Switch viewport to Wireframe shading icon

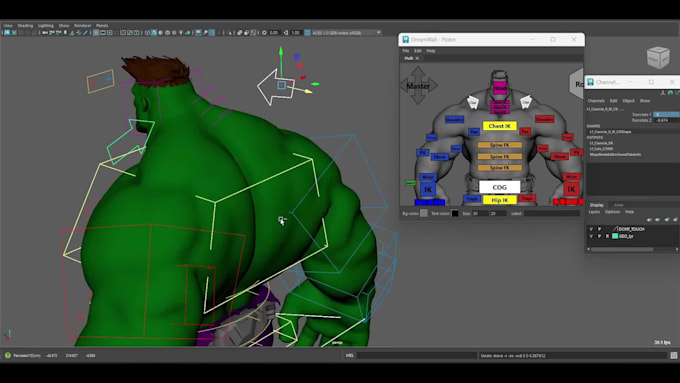[147, 33]
